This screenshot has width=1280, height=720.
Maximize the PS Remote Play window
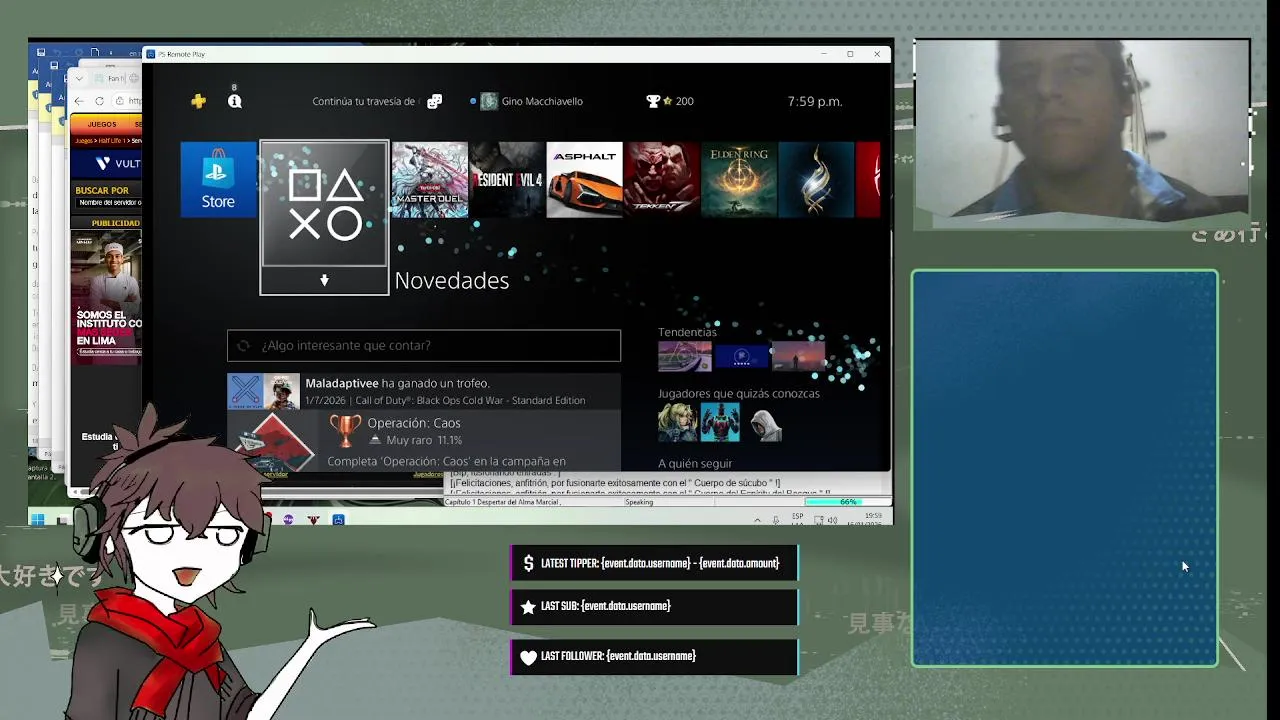coord(850,54)
